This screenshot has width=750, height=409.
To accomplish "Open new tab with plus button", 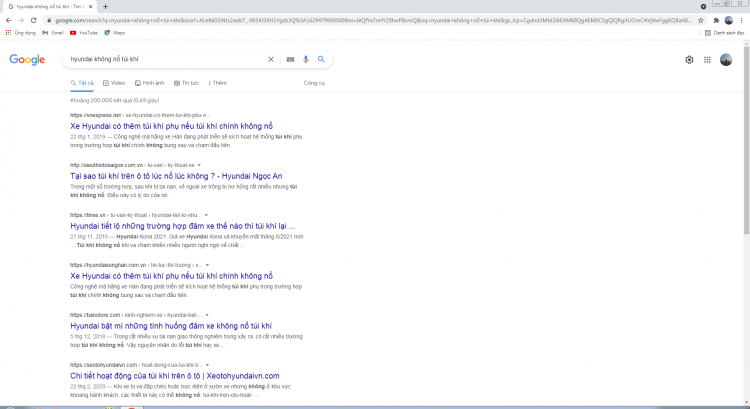I will point(105,7).
